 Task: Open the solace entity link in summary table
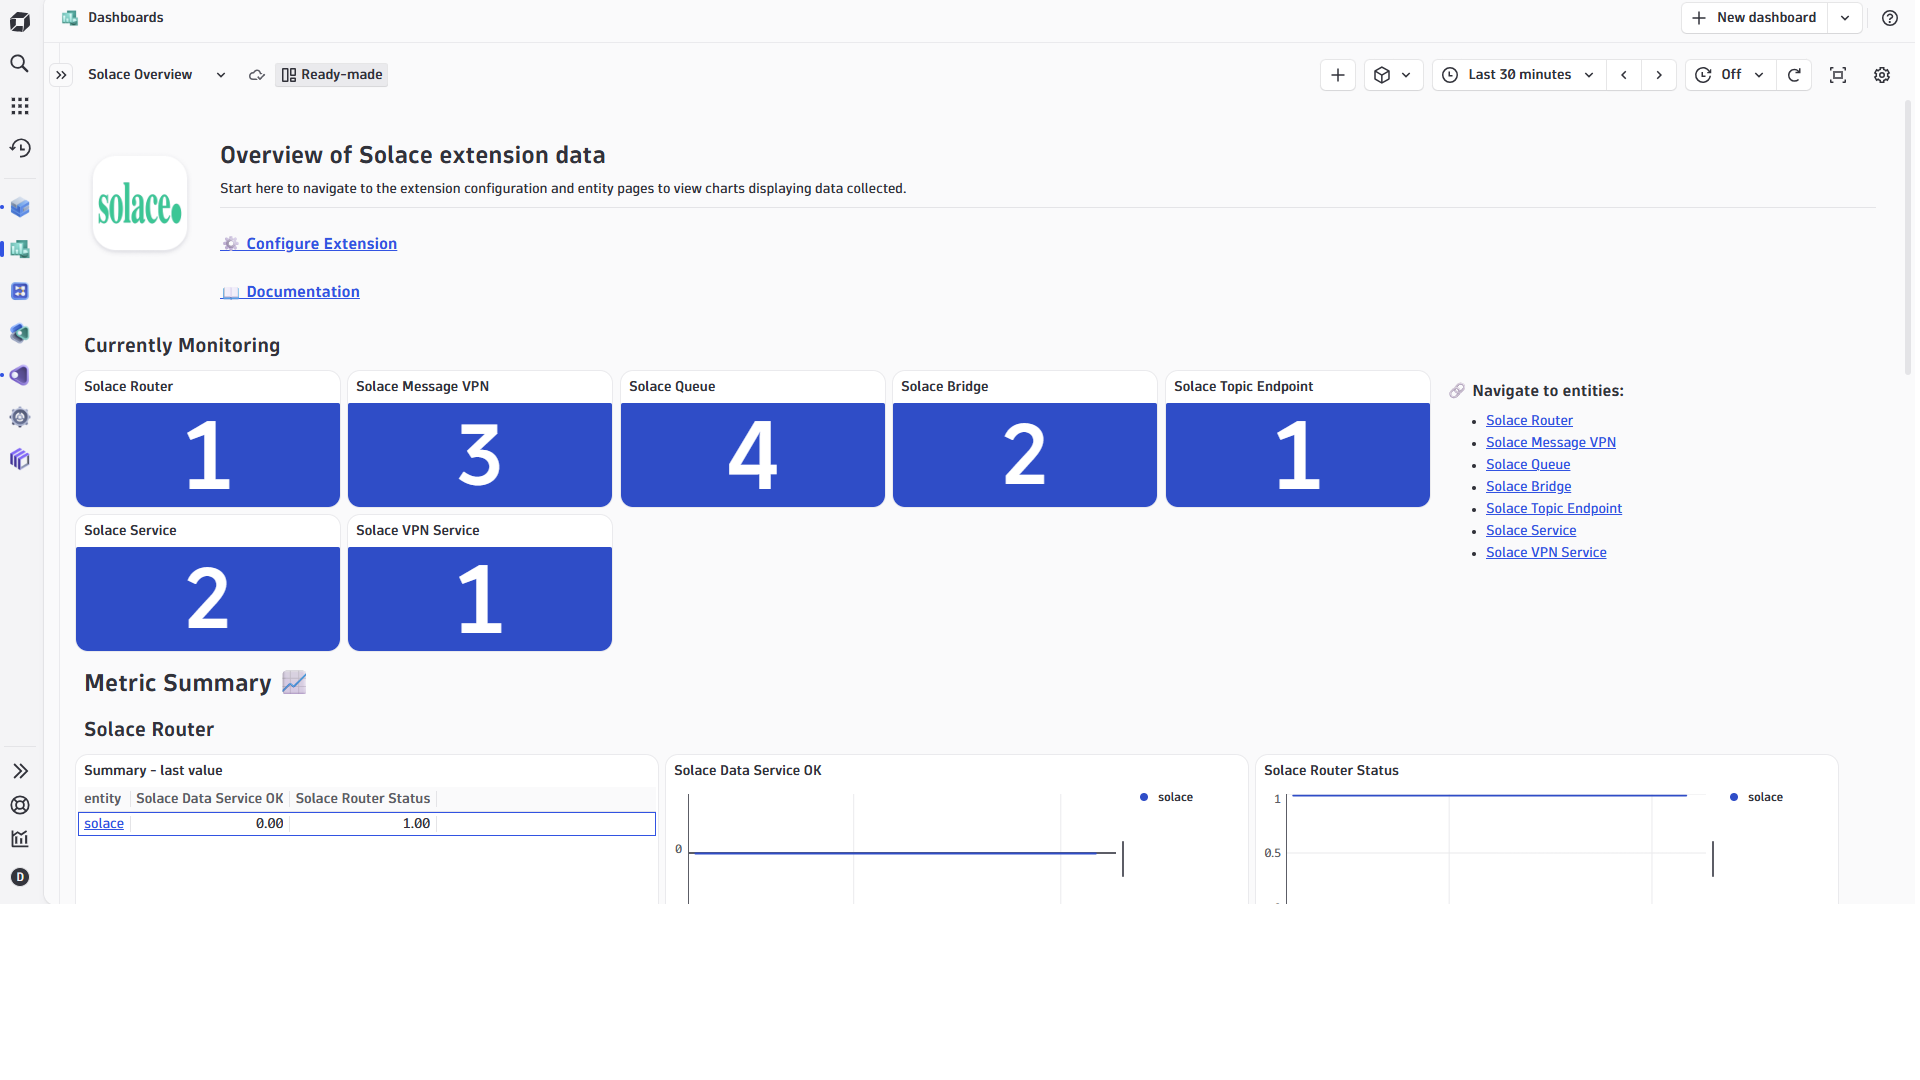(104, 824)
